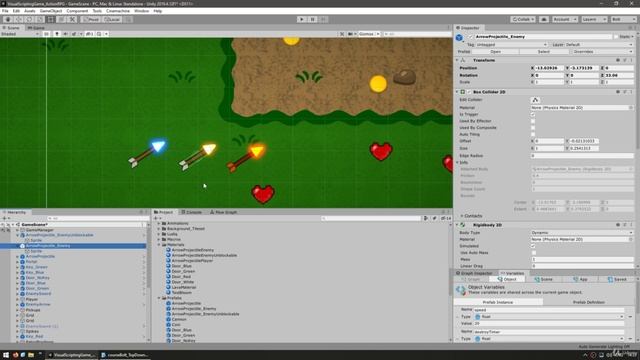Collapse the Materials folder in Project

pos(159,244)
